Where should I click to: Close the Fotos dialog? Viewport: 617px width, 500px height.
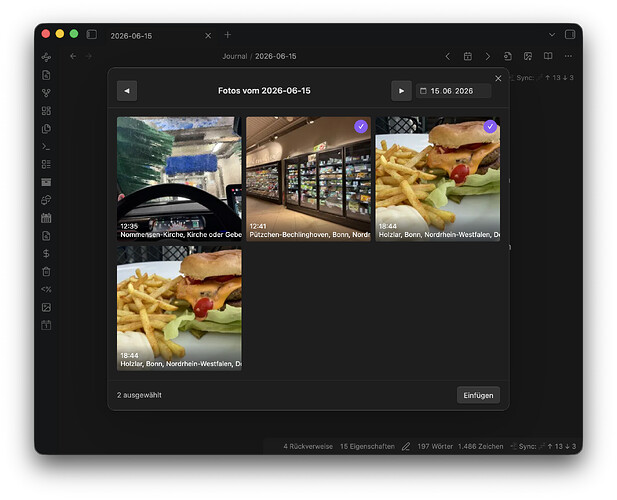click(498, 78)
